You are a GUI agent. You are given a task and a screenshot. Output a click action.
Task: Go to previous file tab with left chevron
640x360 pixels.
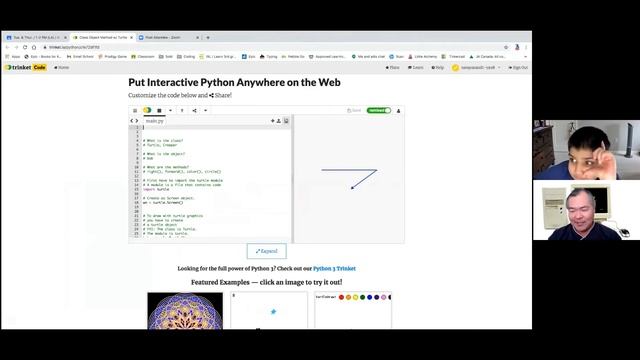coord(132,121)
